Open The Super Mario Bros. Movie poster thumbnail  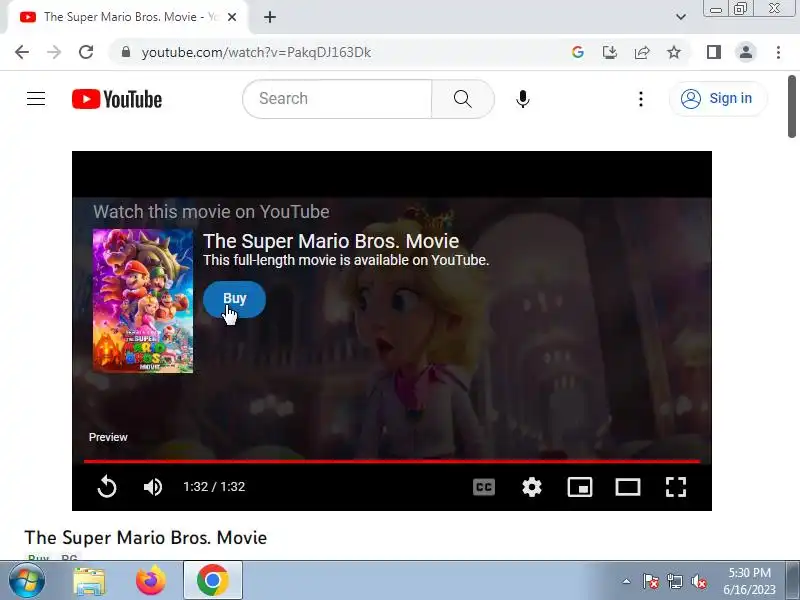click(143, 301)
